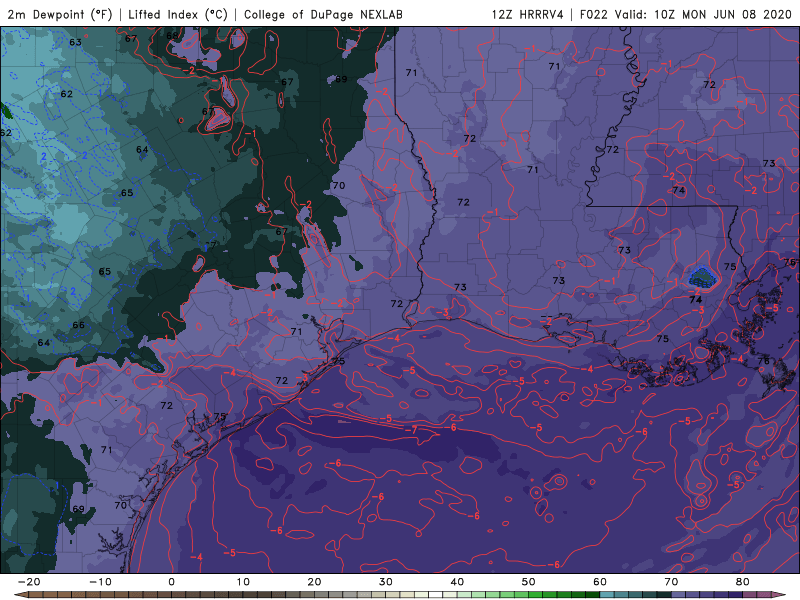Image resolution: width=800 pixels, height=600 pixels.
Task: Click the blue-outlined green dewpoint pocket
Action: coord(702,278)
